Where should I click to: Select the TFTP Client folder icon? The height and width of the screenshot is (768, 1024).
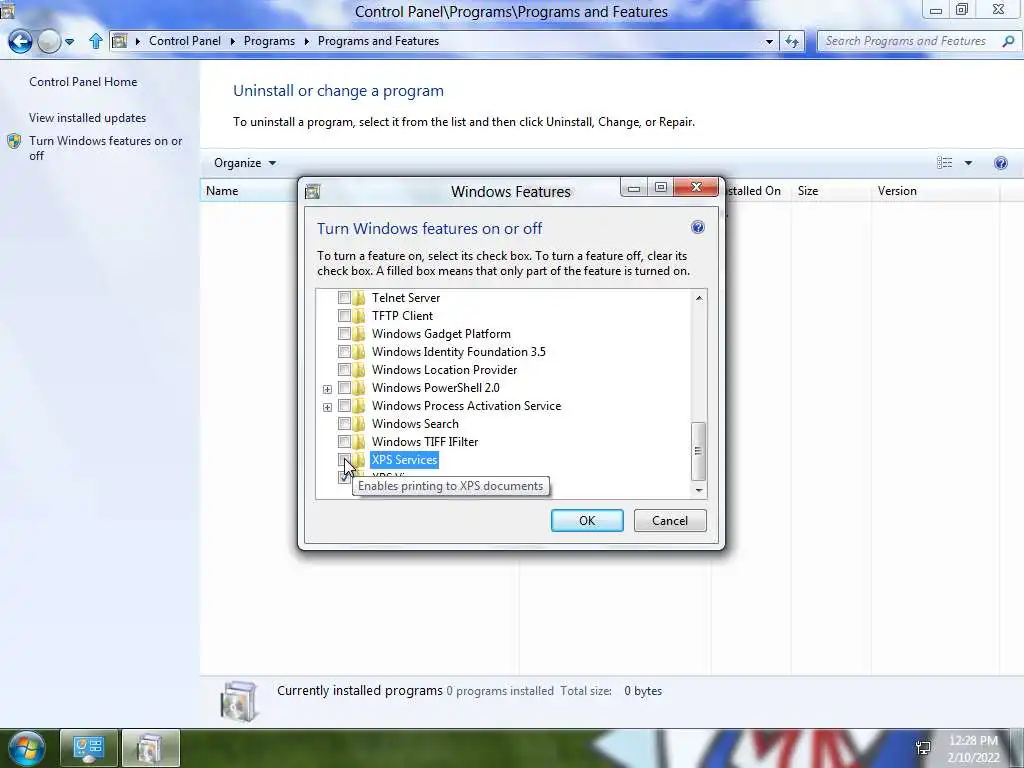coord(359,315)
